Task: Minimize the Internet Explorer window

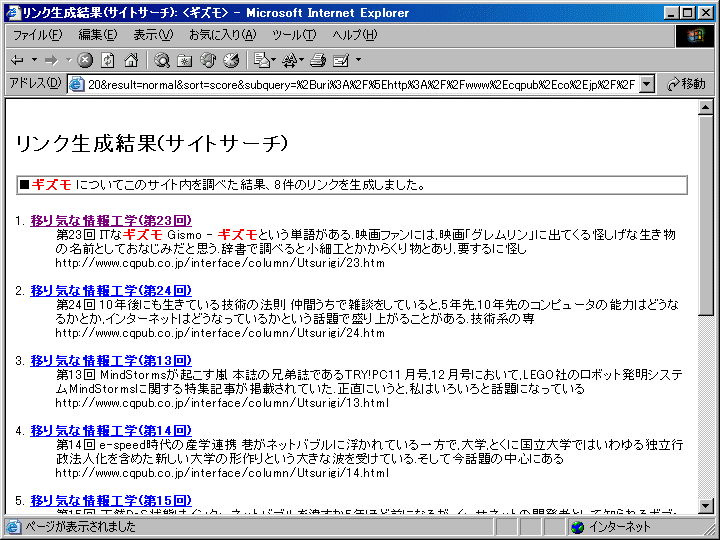Action: point(671,12)
